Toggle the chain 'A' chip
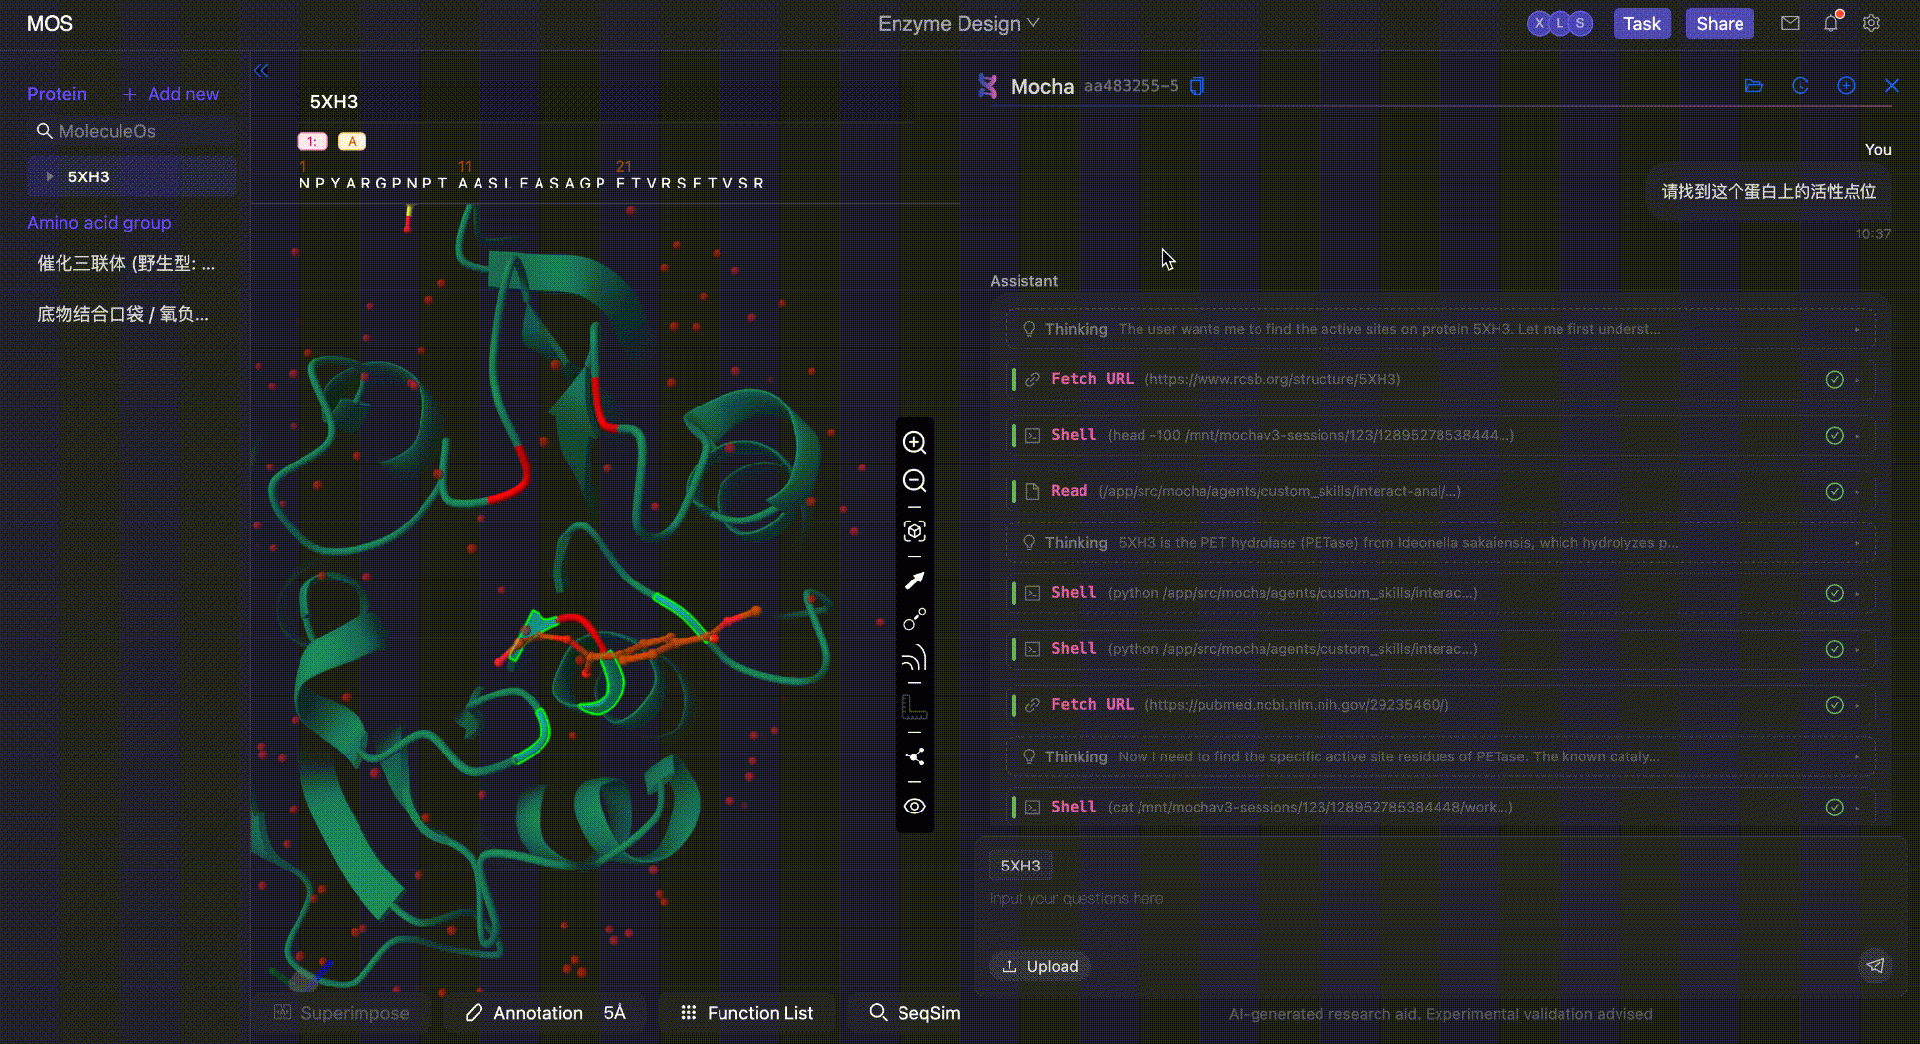1920x1044 pixels. [352, 141]
